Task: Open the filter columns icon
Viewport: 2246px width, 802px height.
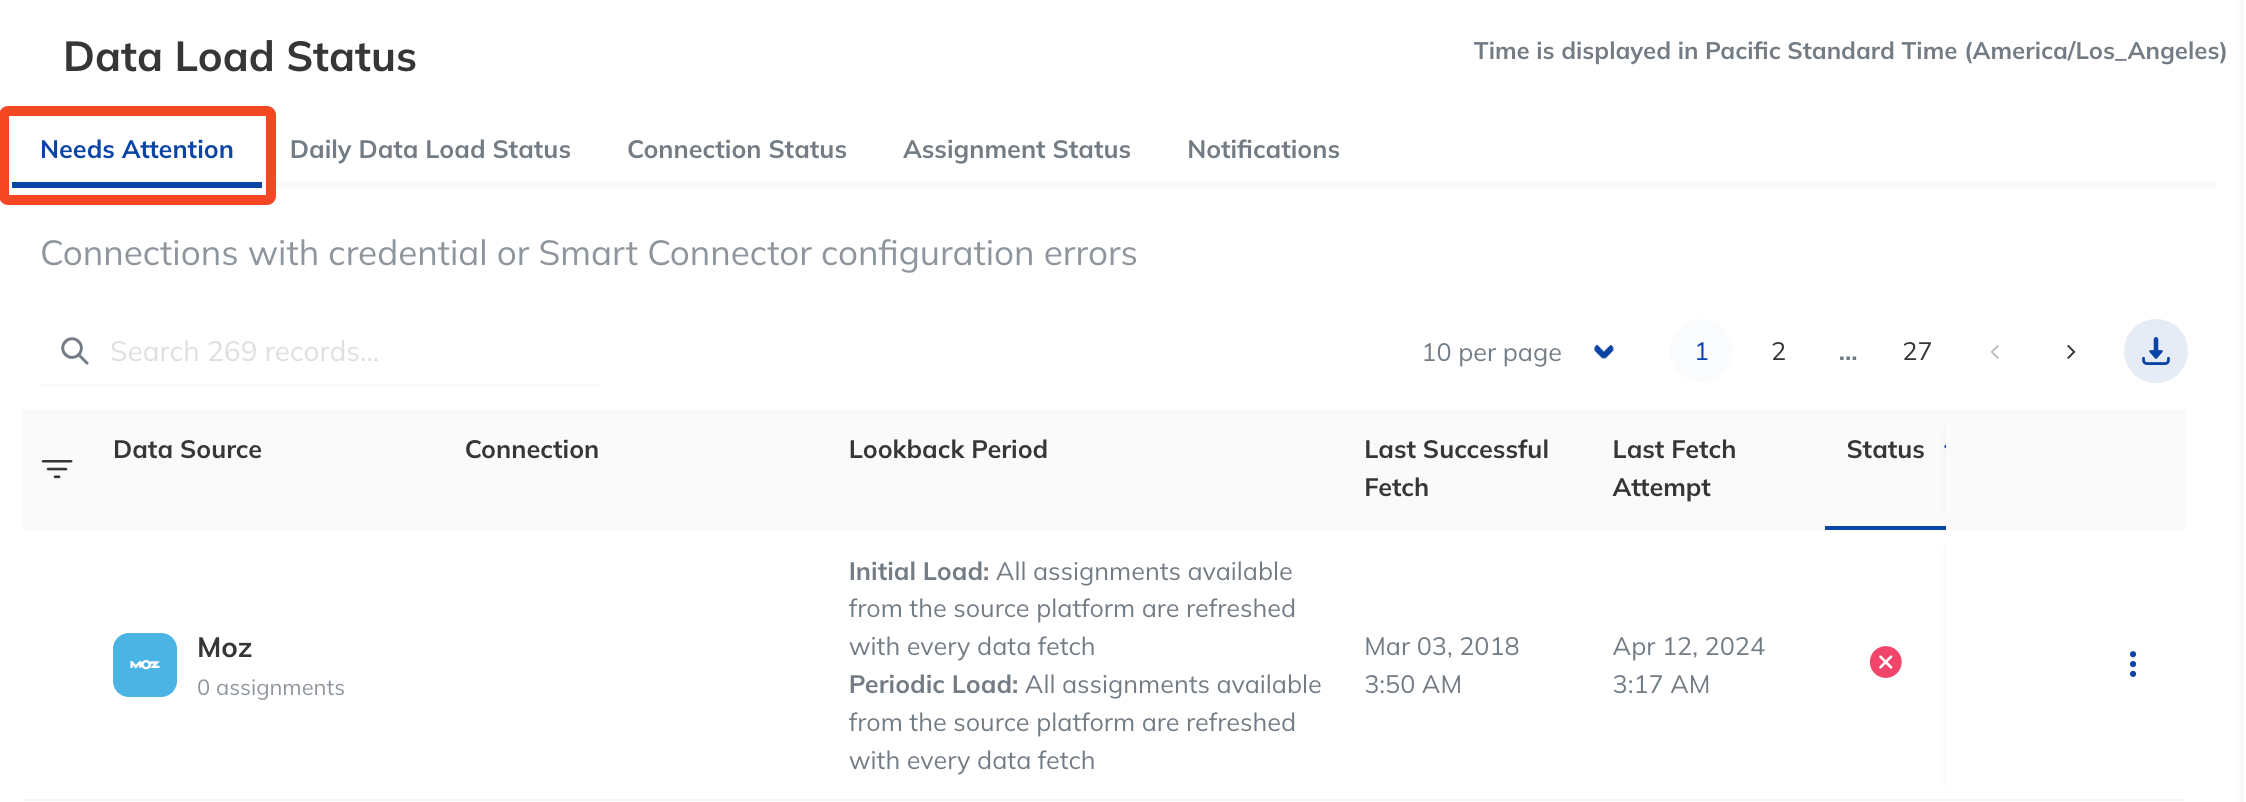Action: (x=57, y=468)
